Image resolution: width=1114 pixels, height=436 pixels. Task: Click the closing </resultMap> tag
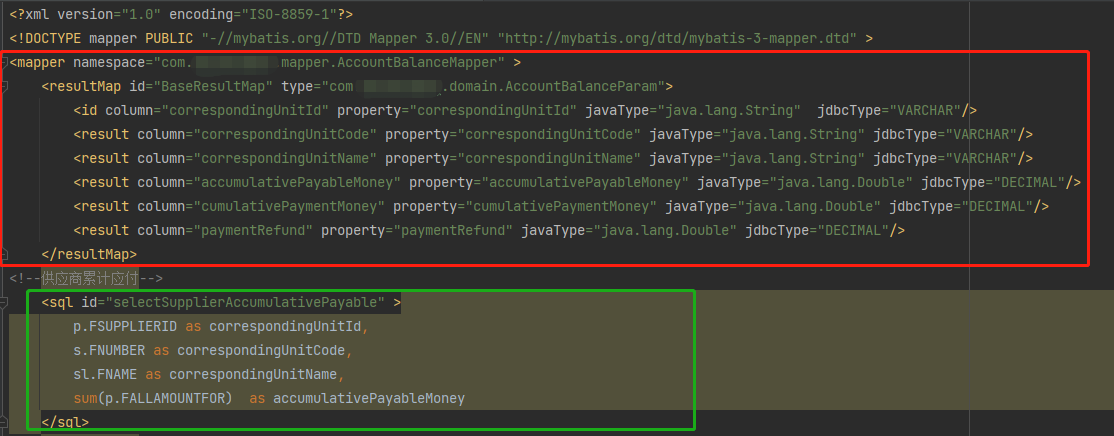click(x=90, y=254)
